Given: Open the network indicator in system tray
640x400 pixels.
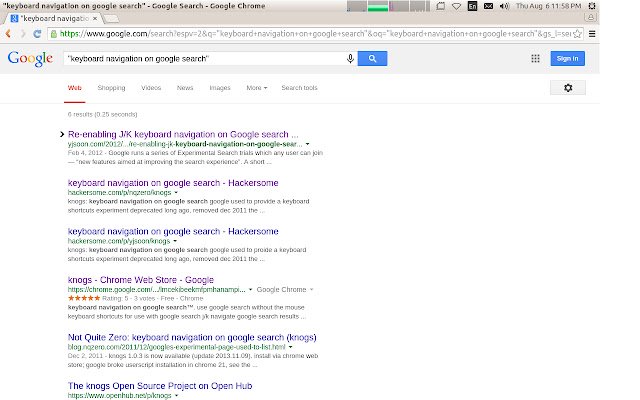Looking at the screenshot, I should point(456,6).
